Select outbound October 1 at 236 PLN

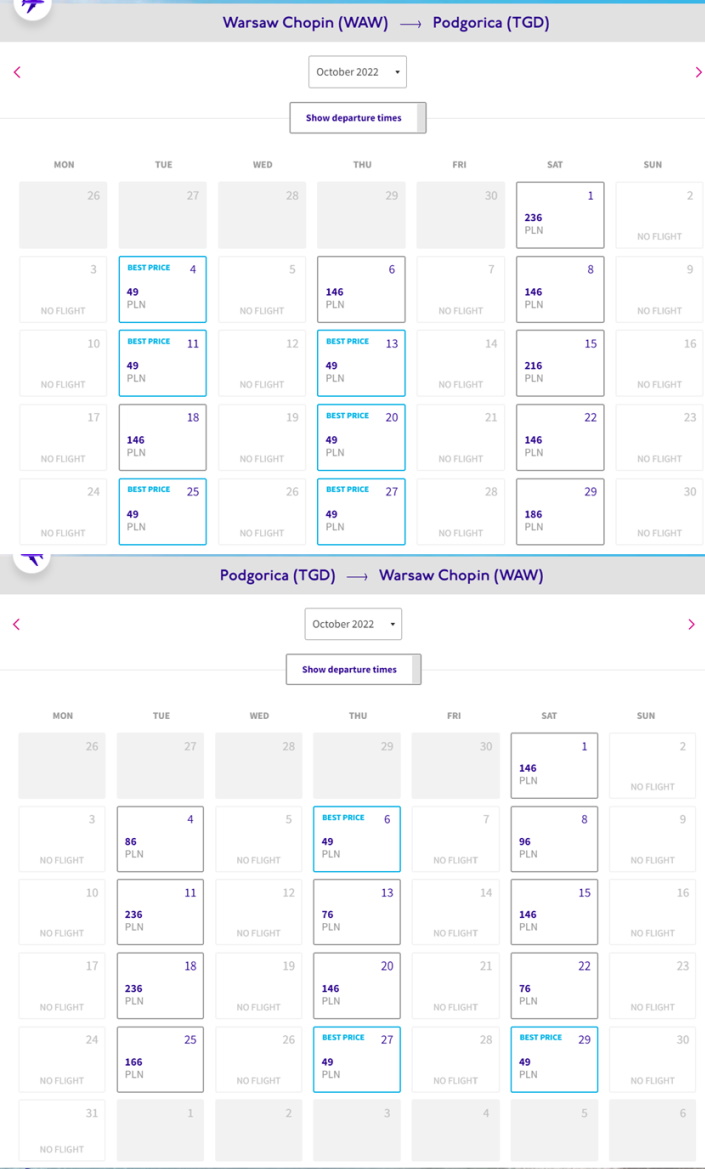560,215
